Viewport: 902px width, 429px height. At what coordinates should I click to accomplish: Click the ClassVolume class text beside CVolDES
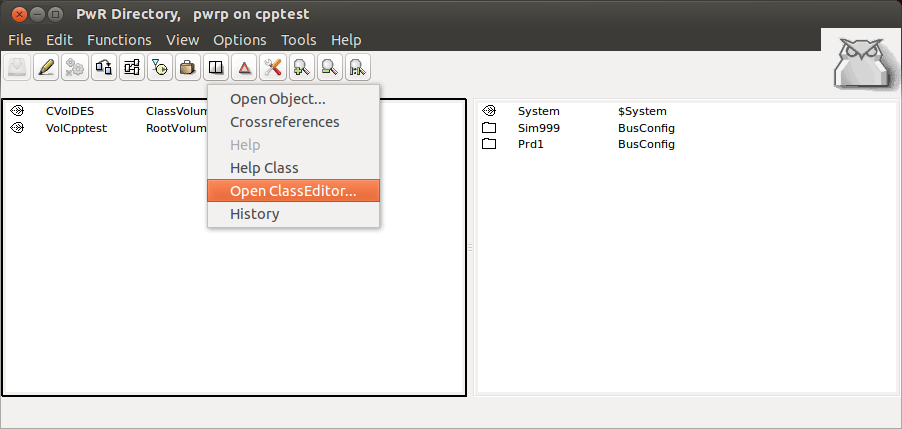point(177,111)
